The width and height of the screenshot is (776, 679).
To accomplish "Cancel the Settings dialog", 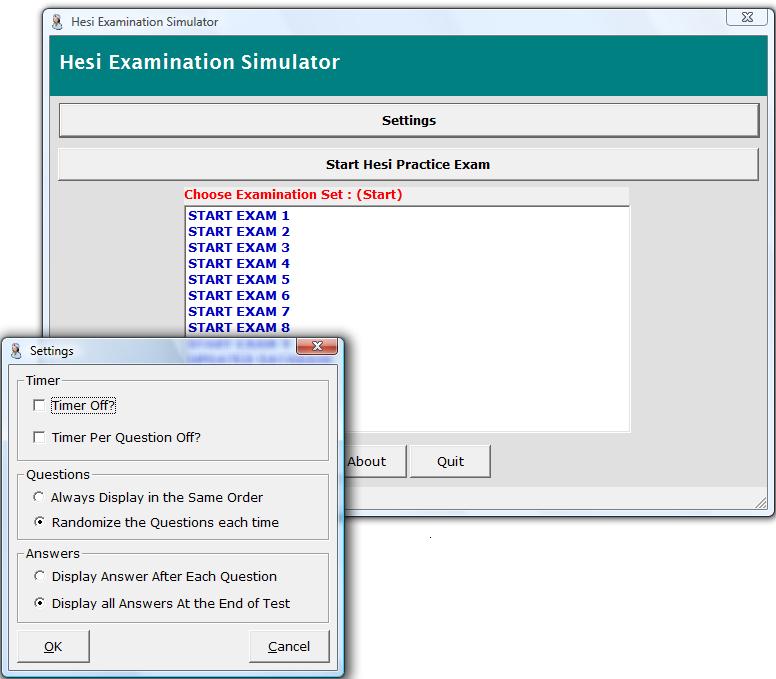I will coord(289,646).
